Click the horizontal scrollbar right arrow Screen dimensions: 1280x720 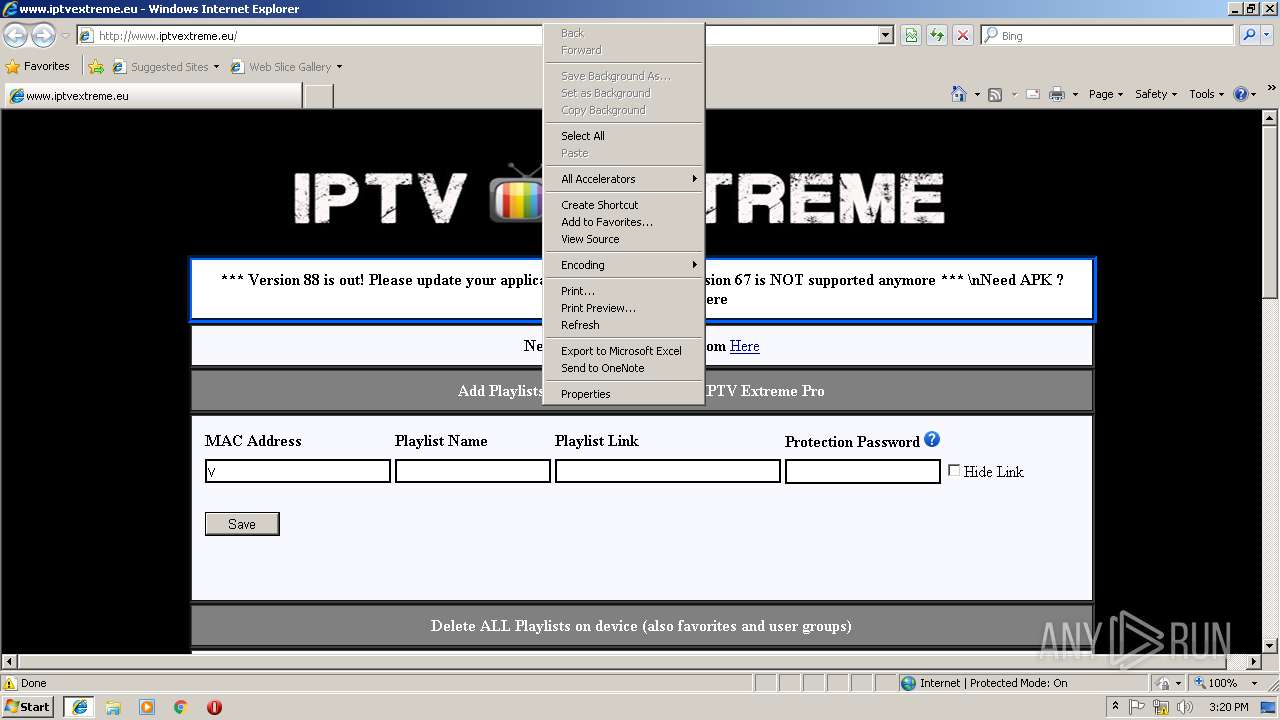(1254, 662)
